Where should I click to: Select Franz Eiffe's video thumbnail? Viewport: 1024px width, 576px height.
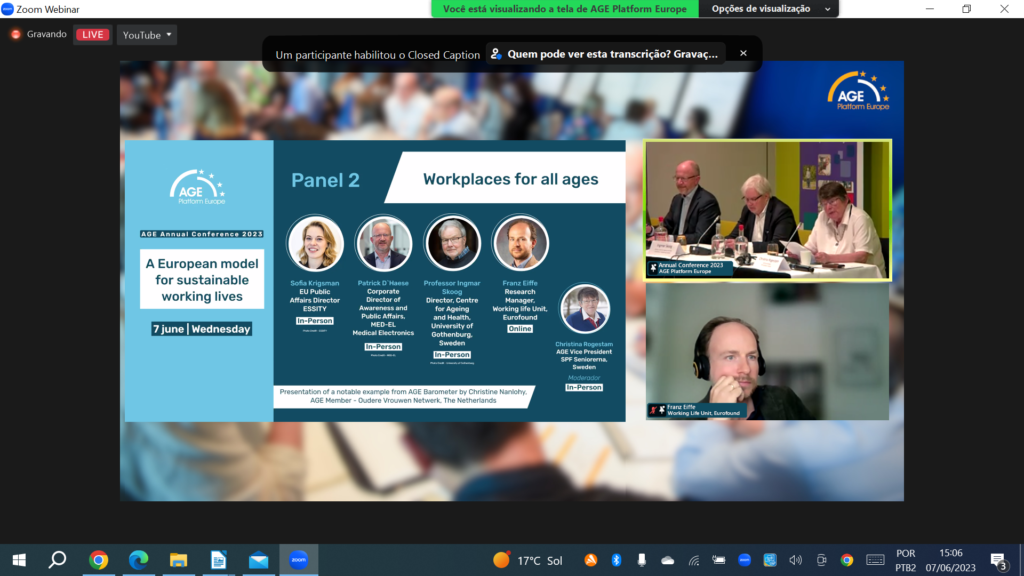click(x=767, y=351)
